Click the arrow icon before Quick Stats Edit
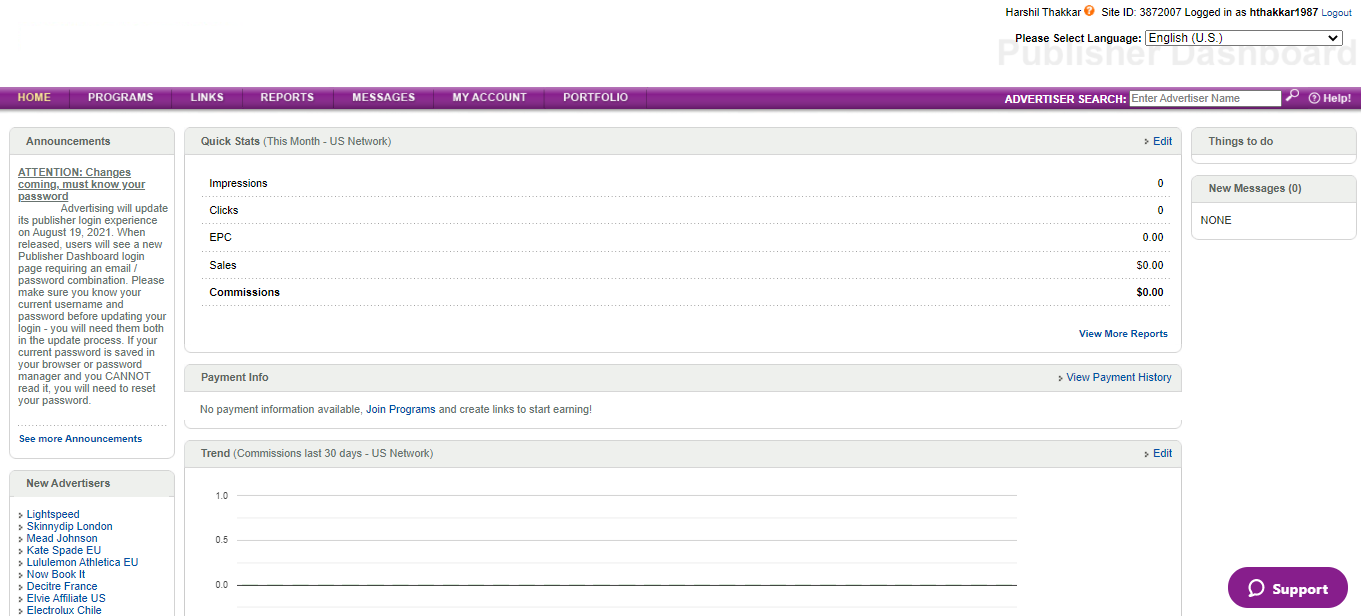Image resolution: width=1361 pixels, height=616 pixels. point(1148,141)
